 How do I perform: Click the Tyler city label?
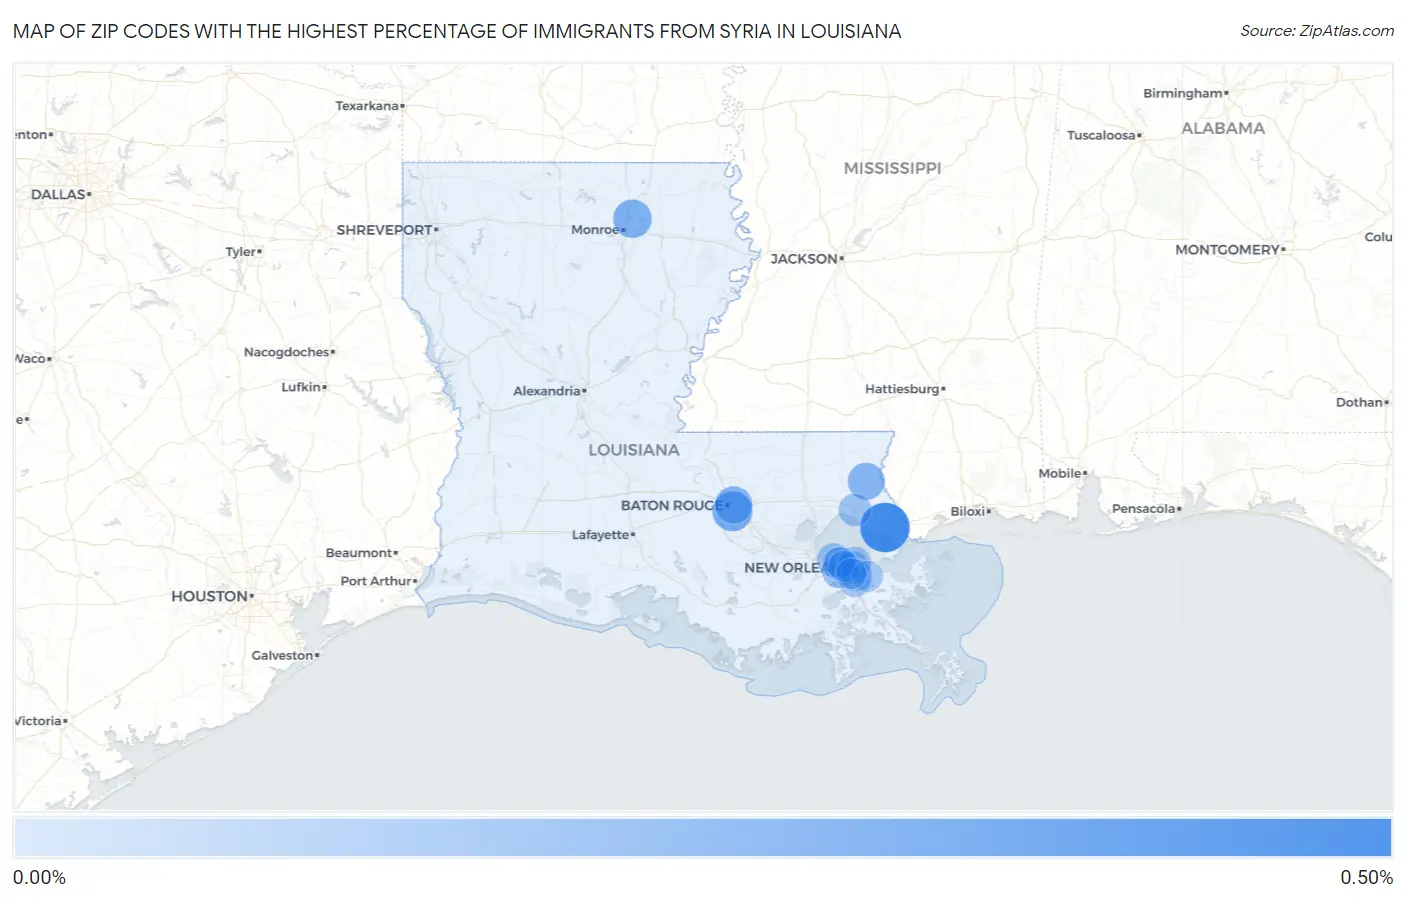click(241, 252)
